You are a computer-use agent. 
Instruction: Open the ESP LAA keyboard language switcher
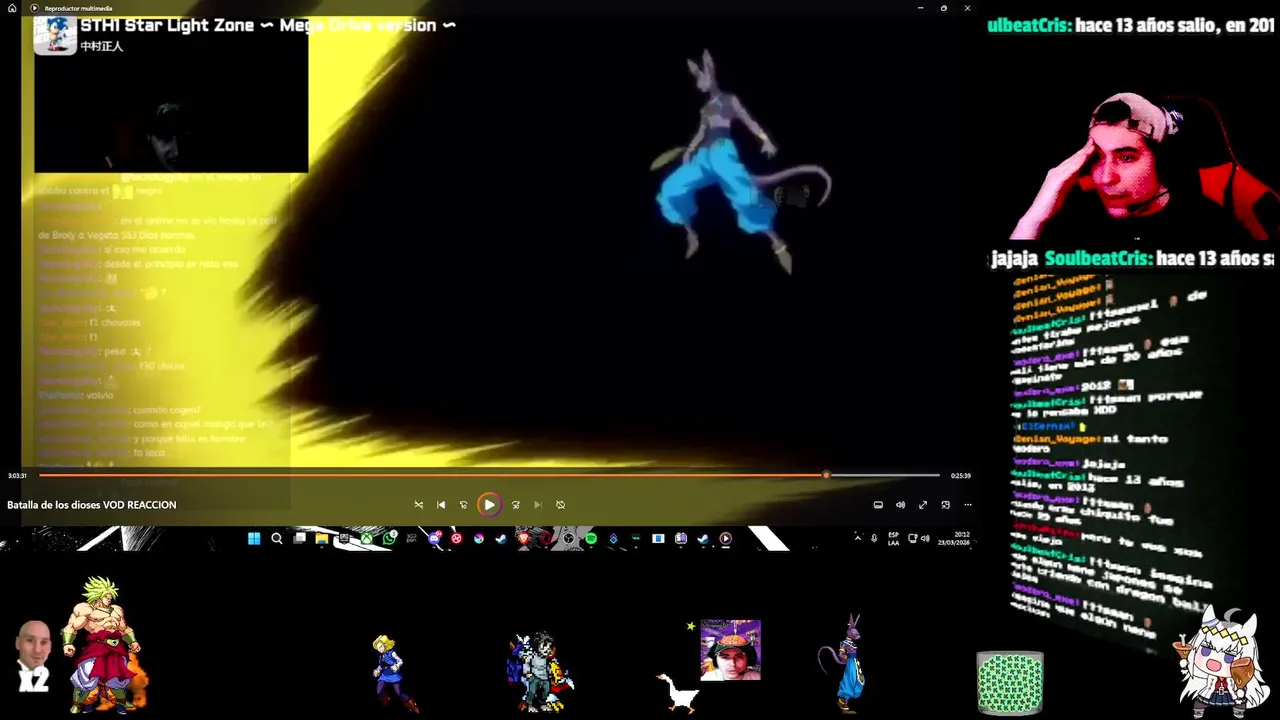click(x=893, y=539)
